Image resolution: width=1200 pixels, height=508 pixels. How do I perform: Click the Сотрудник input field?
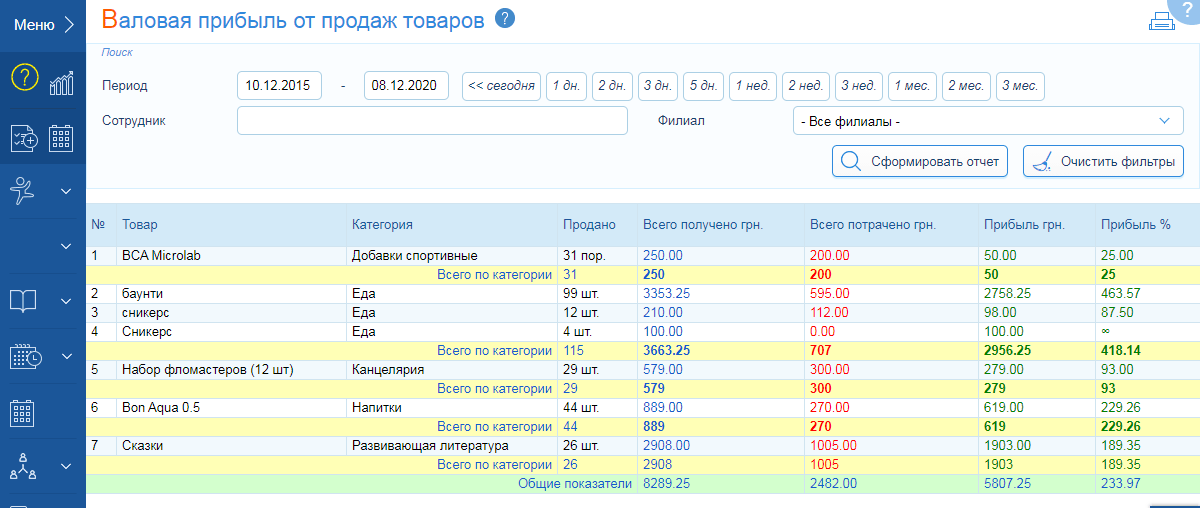pyautogui.click(x=432, y=121)
